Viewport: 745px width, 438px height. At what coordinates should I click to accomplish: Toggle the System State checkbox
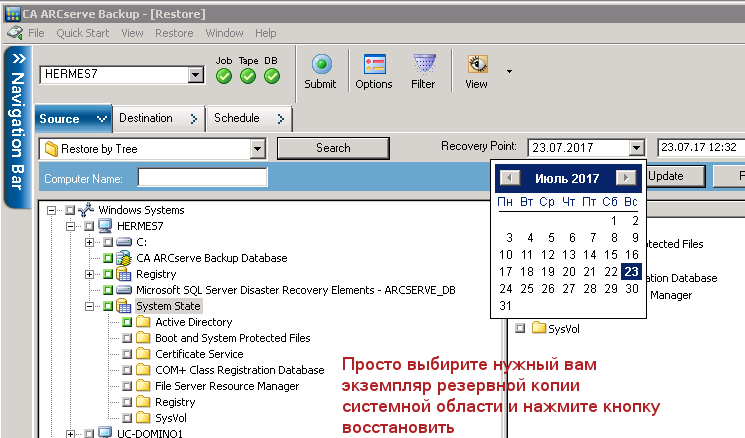click(108, 306)
